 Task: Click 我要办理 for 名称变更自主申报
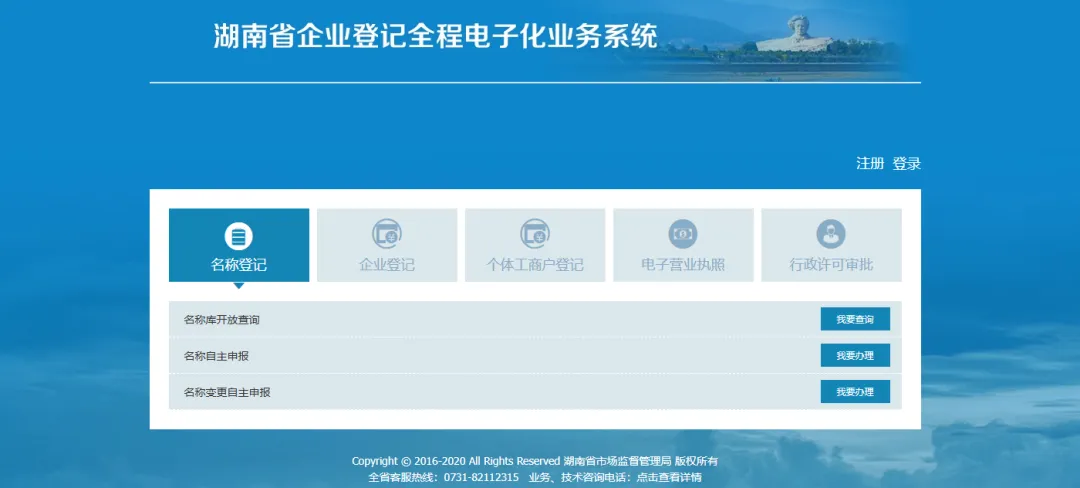point(855,392)
